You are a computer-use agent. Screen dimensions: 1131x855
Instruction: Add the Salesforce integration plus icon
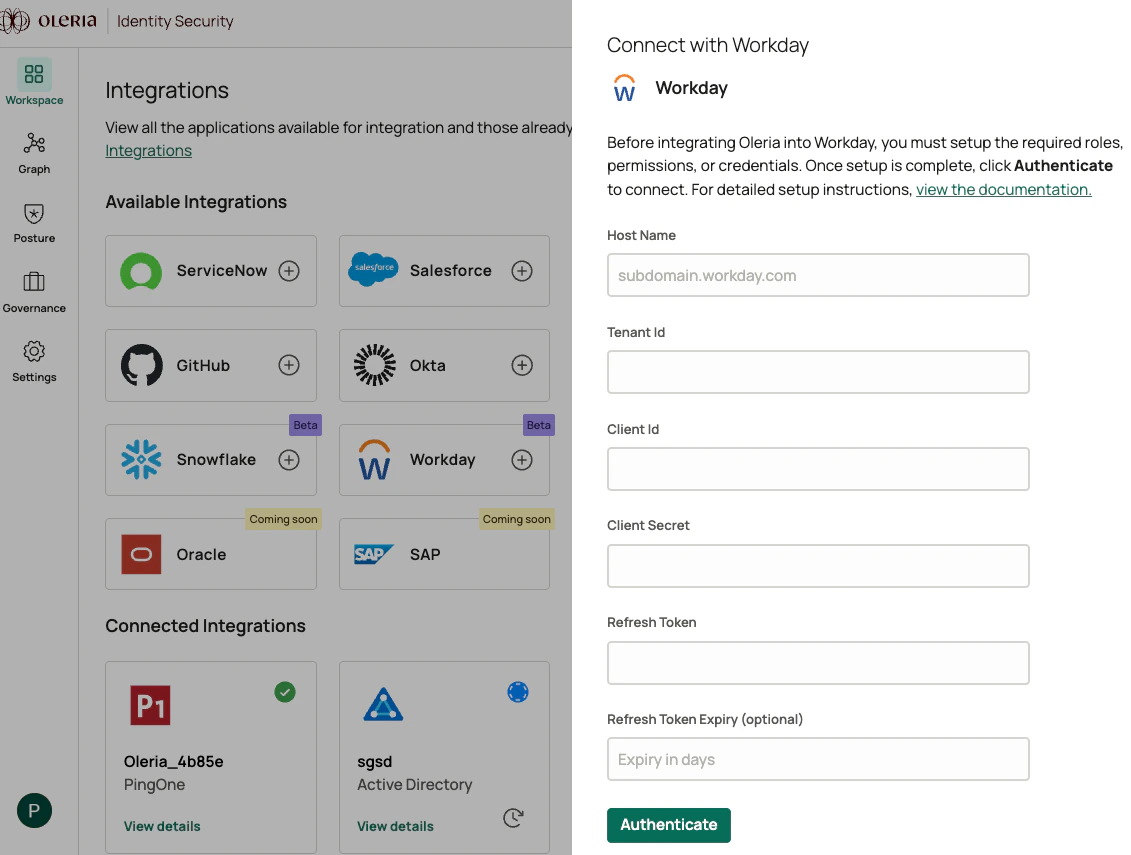tap(522, 271)
